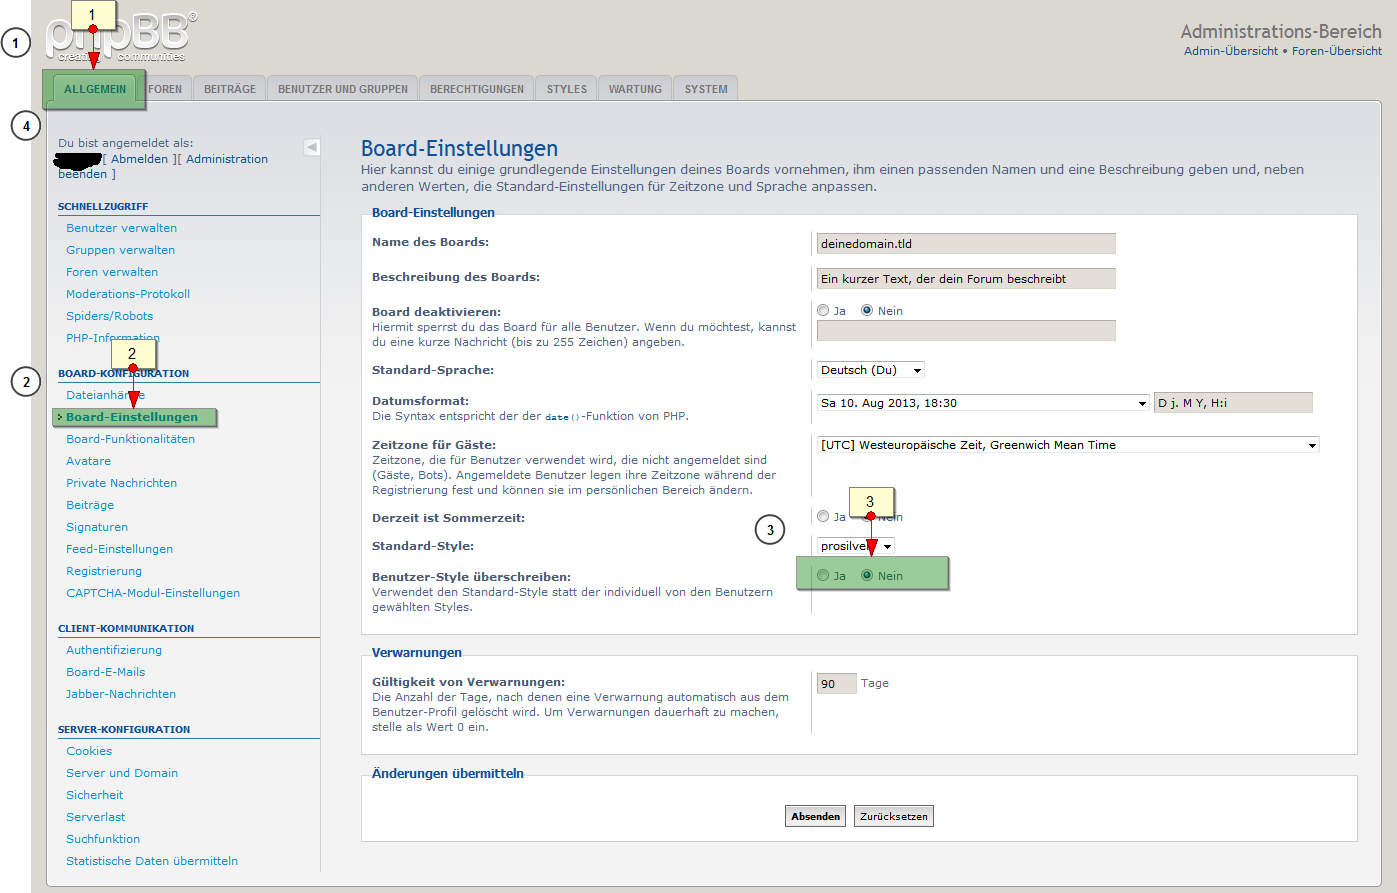1397x893 pixels.
Task: Open Benutzer verwalten in Schnellzugriff
Action: click(121, 228)
